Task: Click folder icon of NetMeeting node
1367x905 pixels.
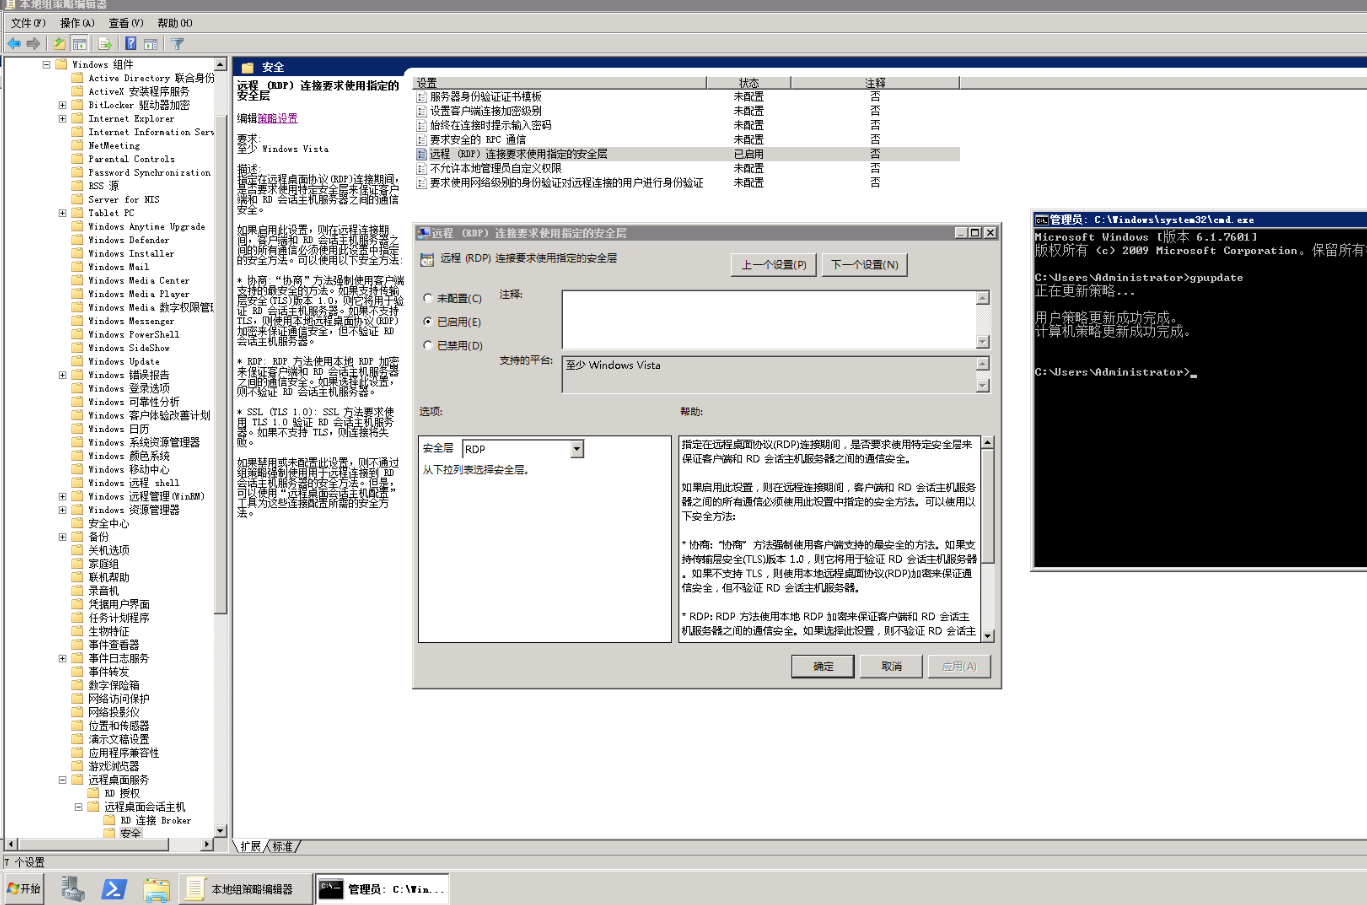Action: pos(77,145)
